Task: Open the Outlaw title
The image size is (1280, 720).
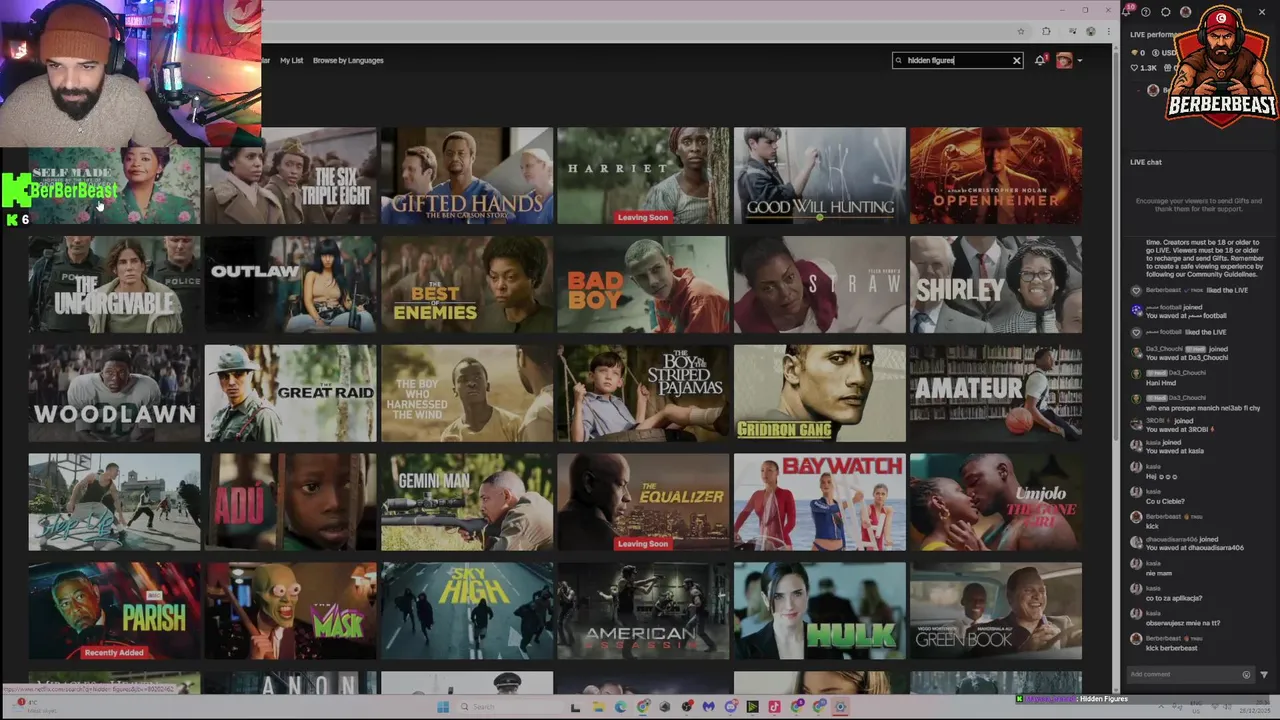Action: pos(291,285)
